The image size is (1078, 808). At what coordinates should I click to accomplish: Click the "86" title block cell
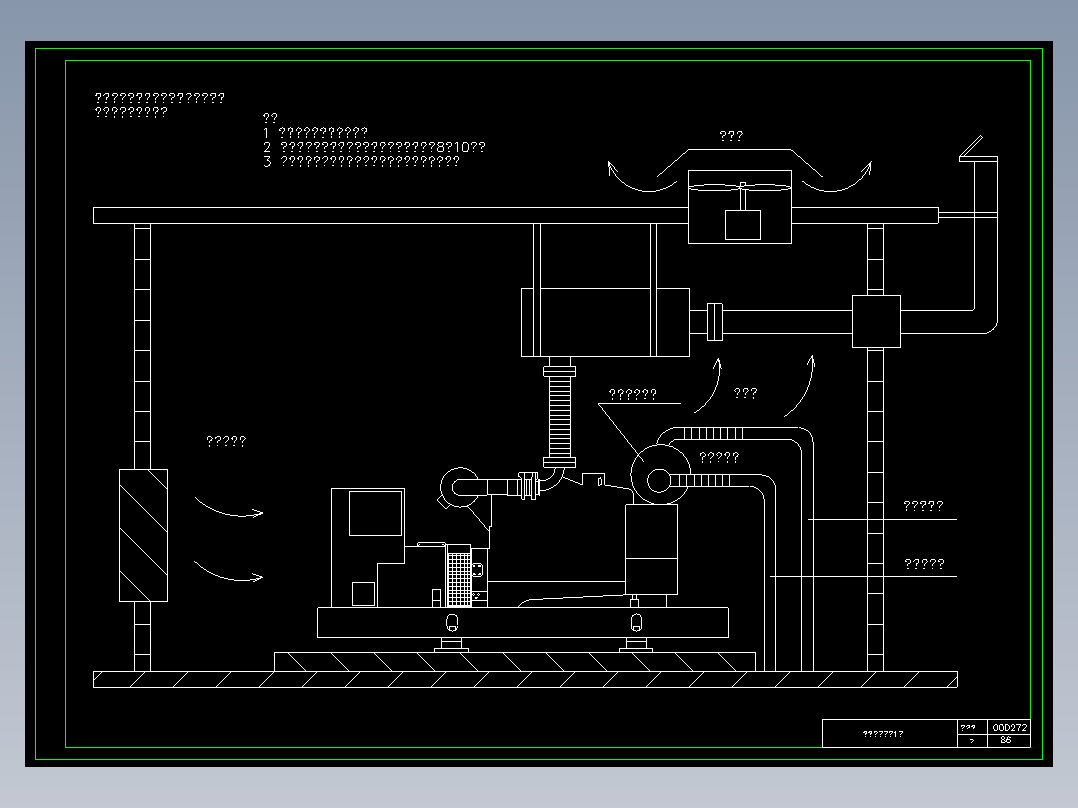point(1009,741)
